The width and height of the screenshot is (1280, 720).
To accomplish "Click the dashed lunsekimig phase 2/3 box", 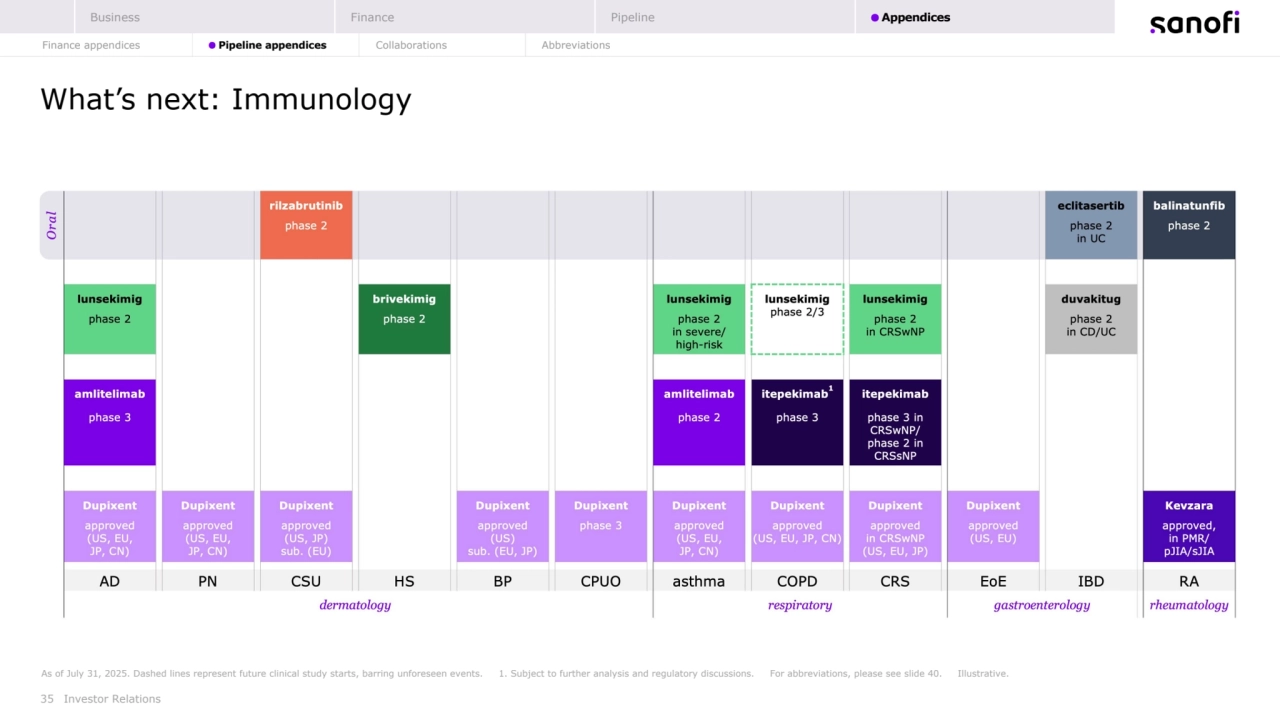I will 797,319.
